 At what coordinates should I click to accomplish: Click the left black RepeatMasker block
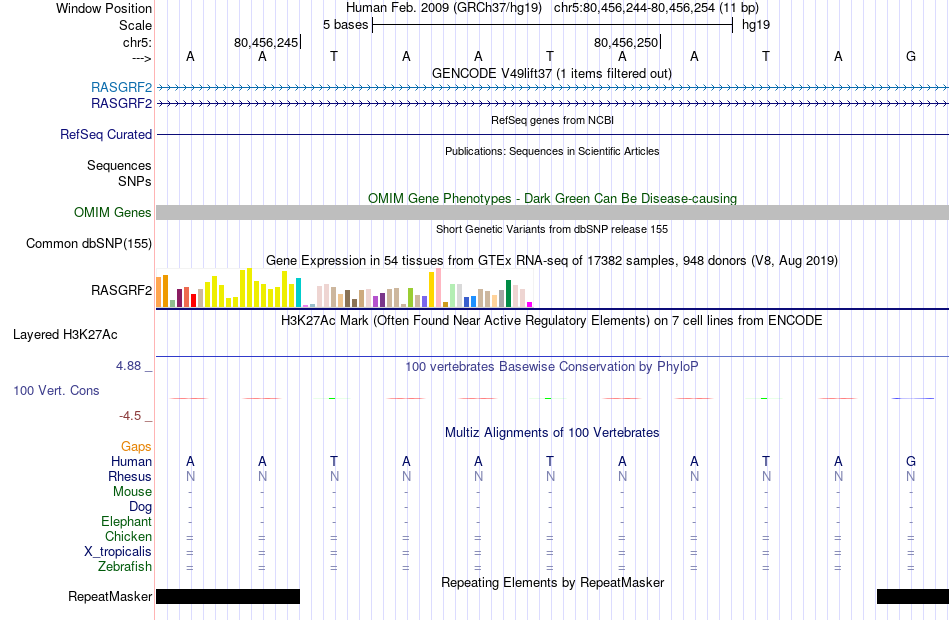pos(228,596)
